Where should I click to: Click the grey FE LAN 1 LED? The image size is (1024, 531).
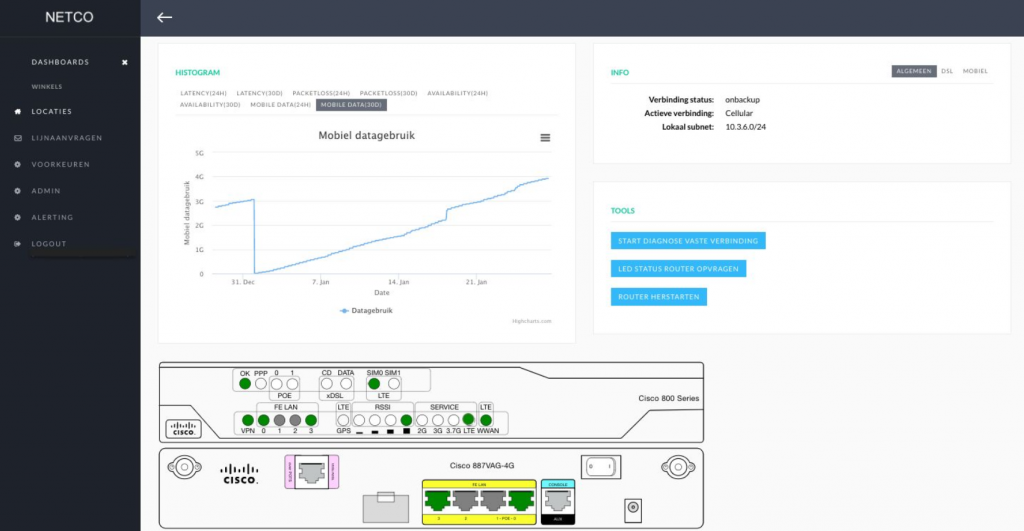(280, 420)
